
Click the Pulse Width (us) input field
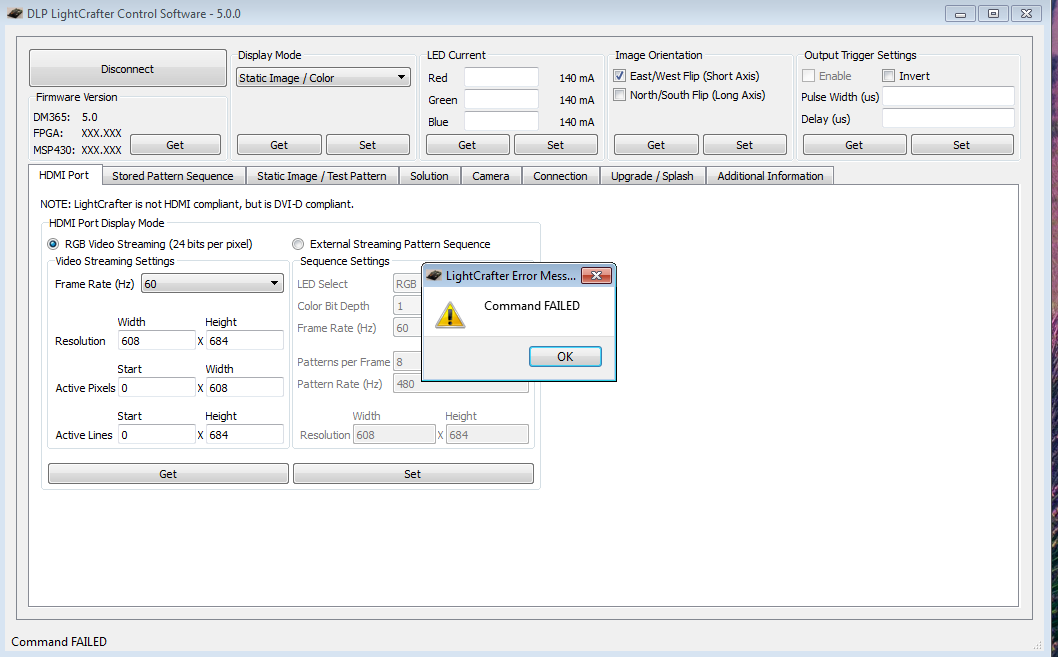[x=948, y=96]
